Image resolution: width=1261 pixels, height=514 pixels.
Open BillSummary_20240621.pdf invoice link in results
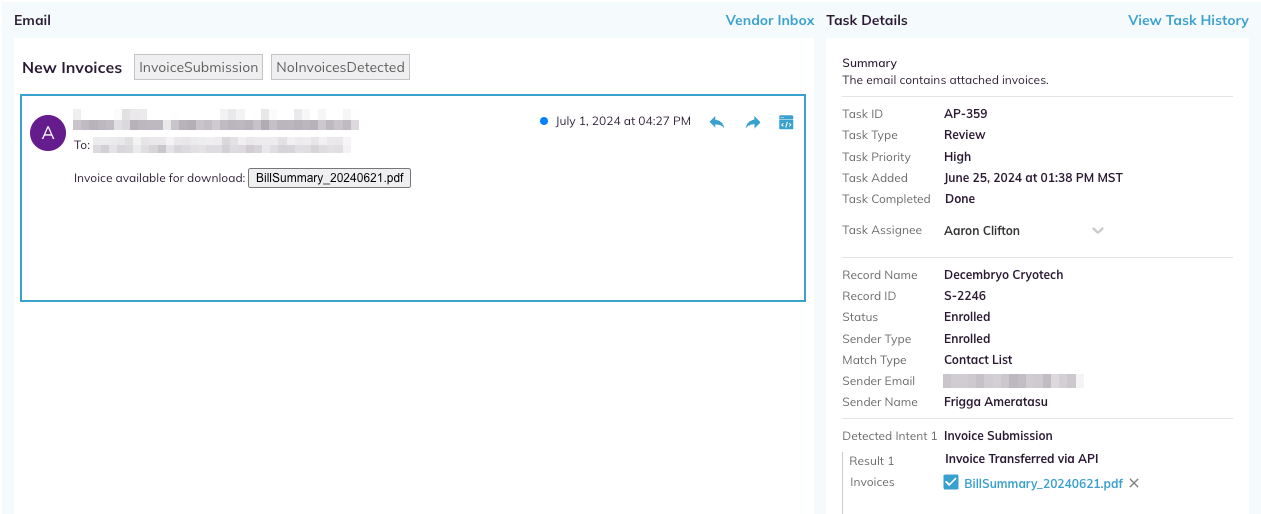pyautogui.click(x=1043, y=483)
